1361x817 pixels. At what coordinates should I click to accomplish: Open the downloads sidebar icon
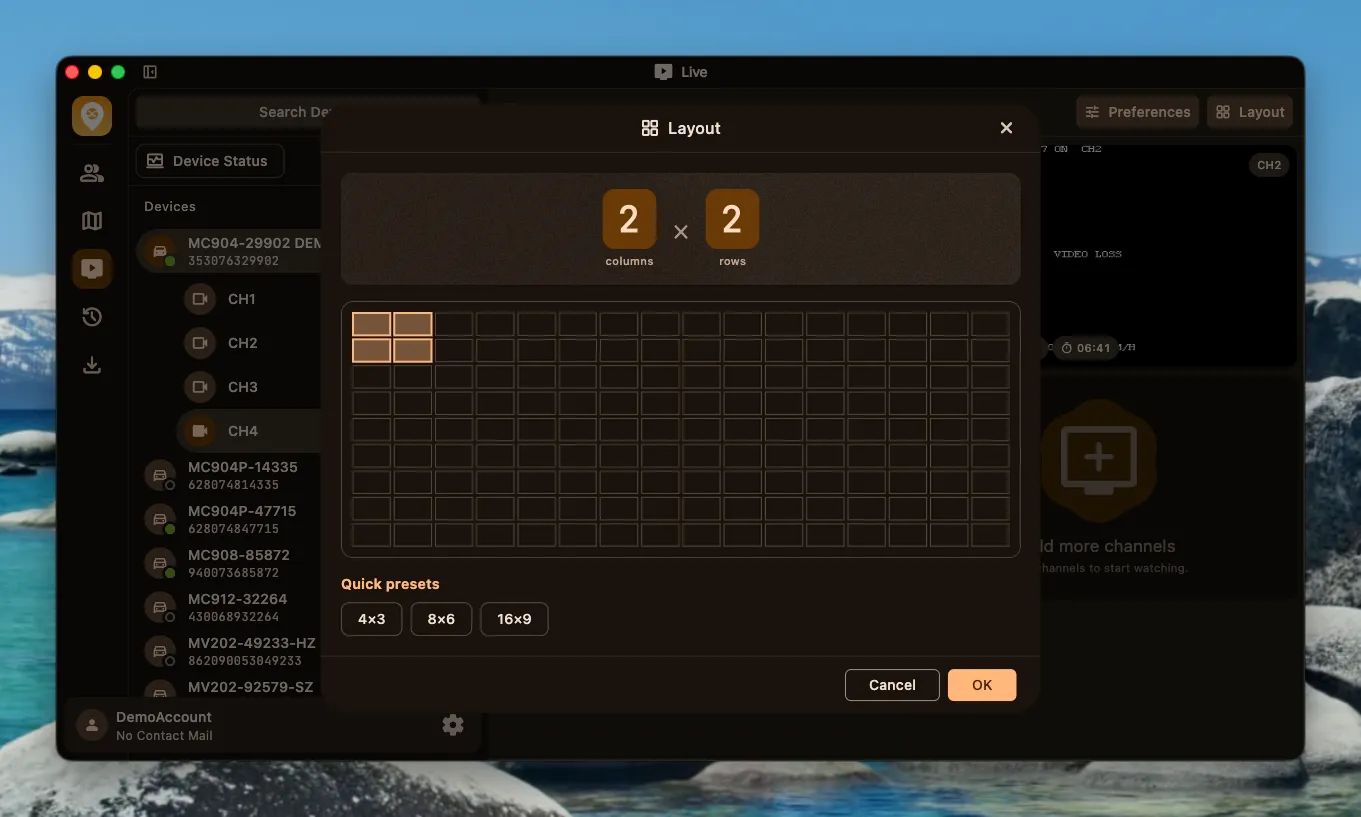tap(92, 365)
